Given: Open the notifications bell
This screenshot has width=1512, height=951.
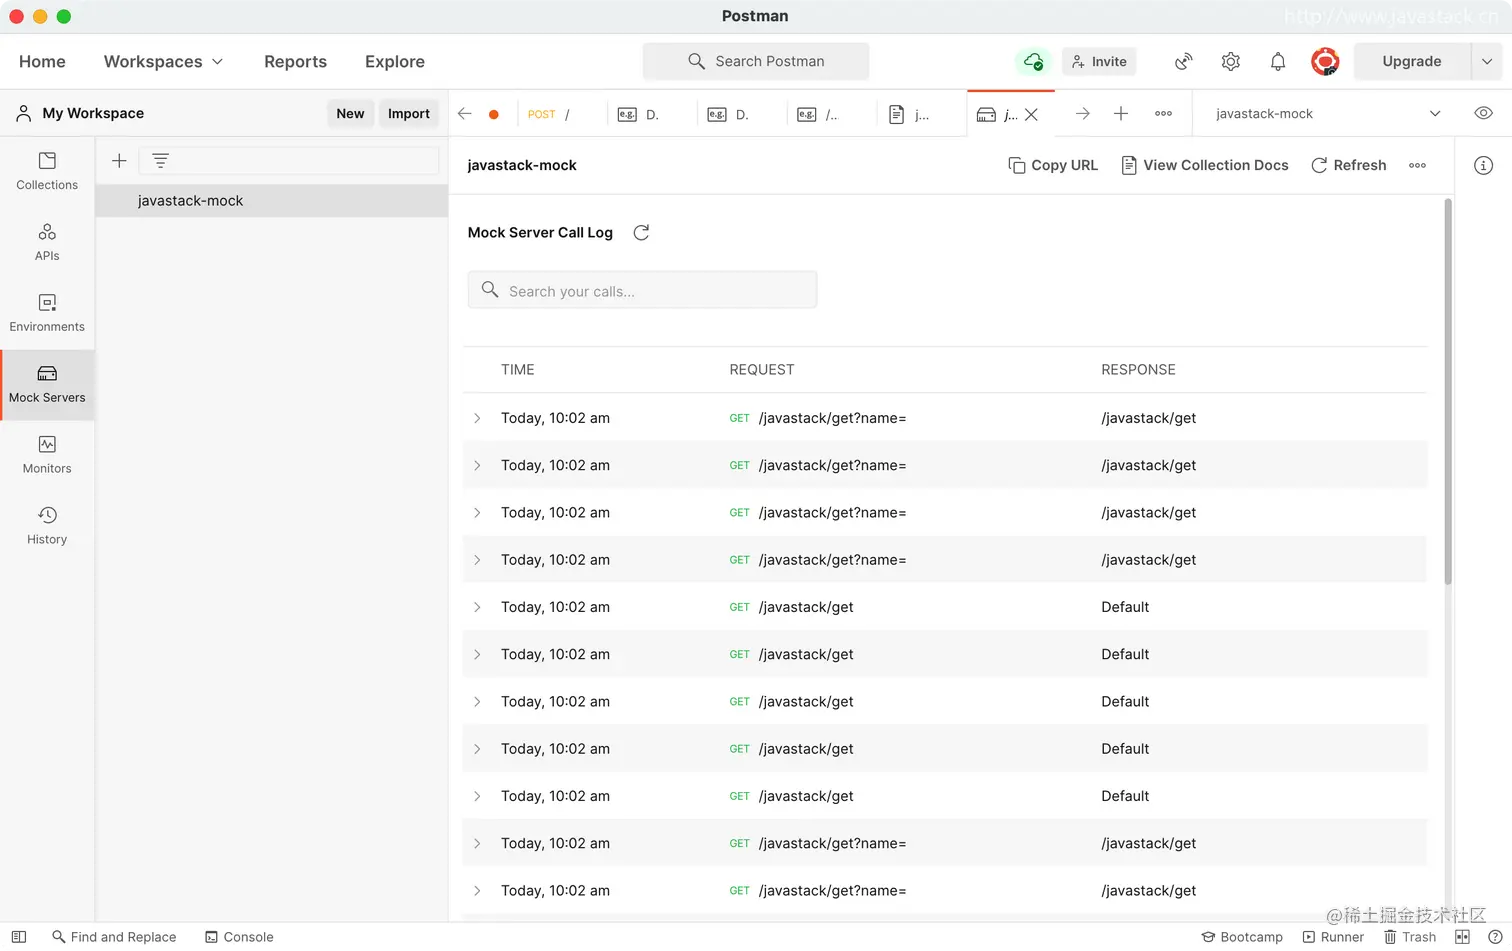Looking at the screenshot, I should [x=1278, y=61].
